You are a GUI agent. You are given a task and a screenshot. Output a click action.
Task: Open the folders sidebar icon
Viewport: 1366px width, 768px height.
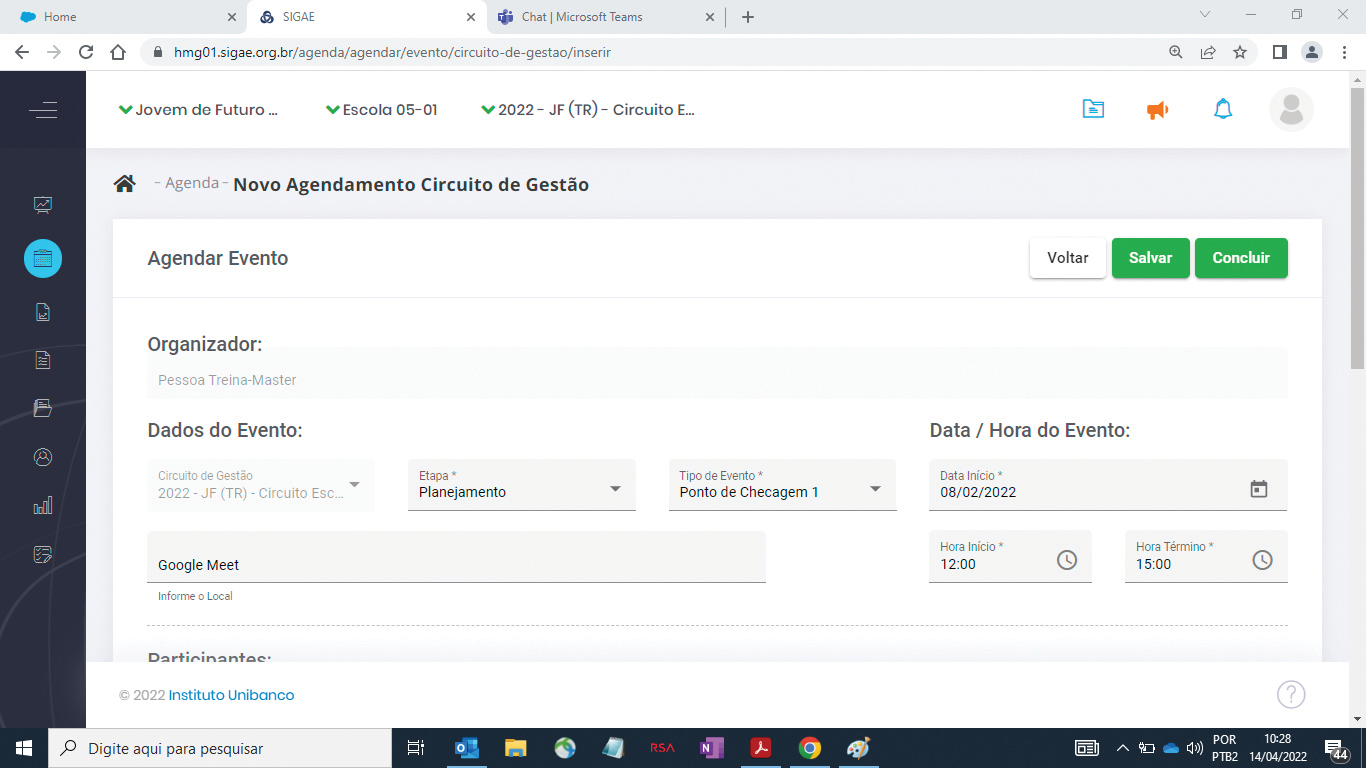(x=43, y=408)
